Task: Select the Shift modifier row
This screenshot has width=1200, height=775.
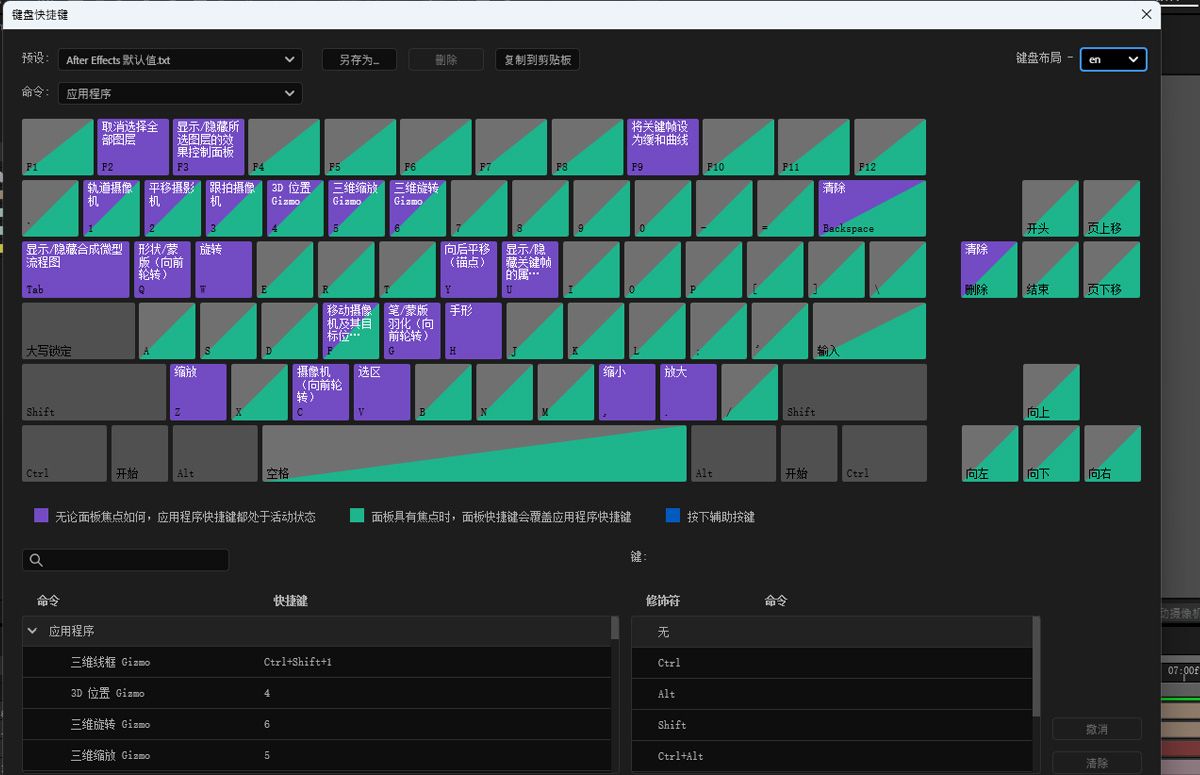Action: (x=832, y=725)
